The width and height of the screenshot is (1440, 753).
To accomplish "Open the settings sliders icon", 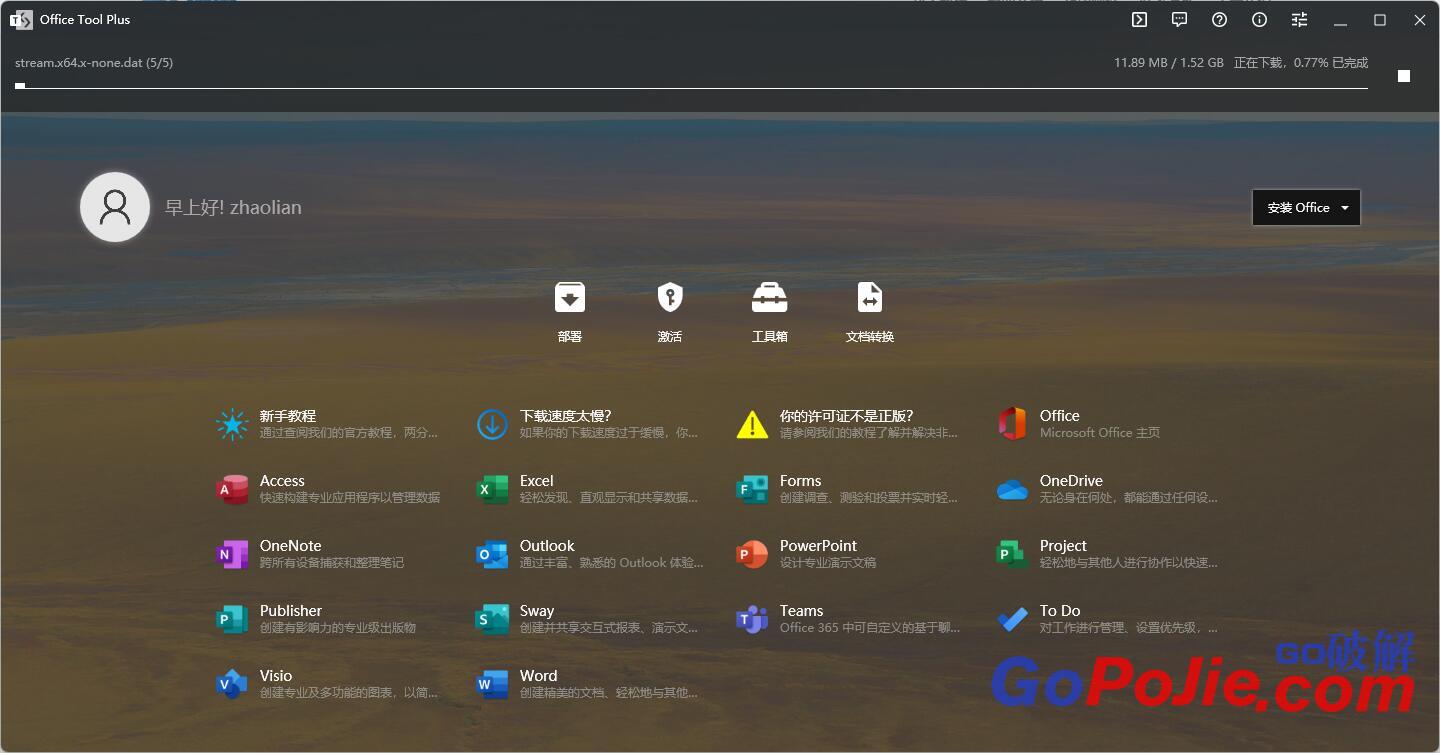I will pyautogui.click(x=1299, y=19).
